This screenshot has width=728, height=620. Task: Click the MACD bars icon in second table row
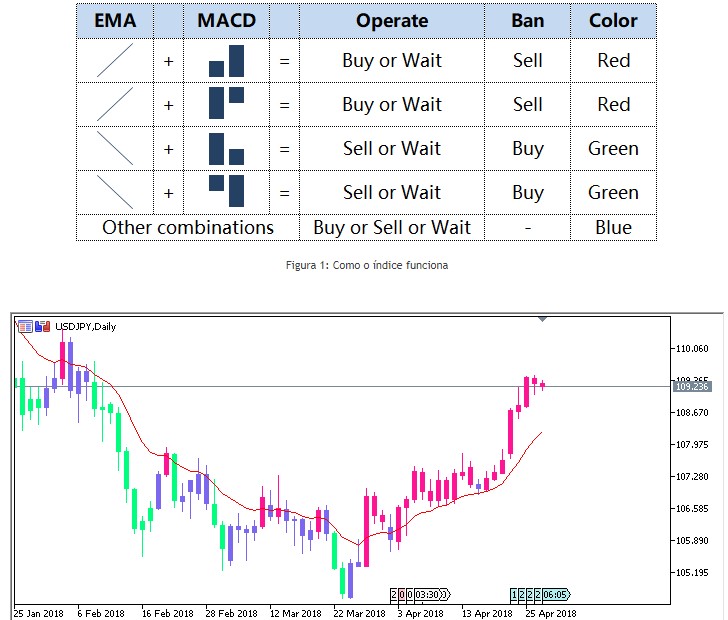coord(226,104)
